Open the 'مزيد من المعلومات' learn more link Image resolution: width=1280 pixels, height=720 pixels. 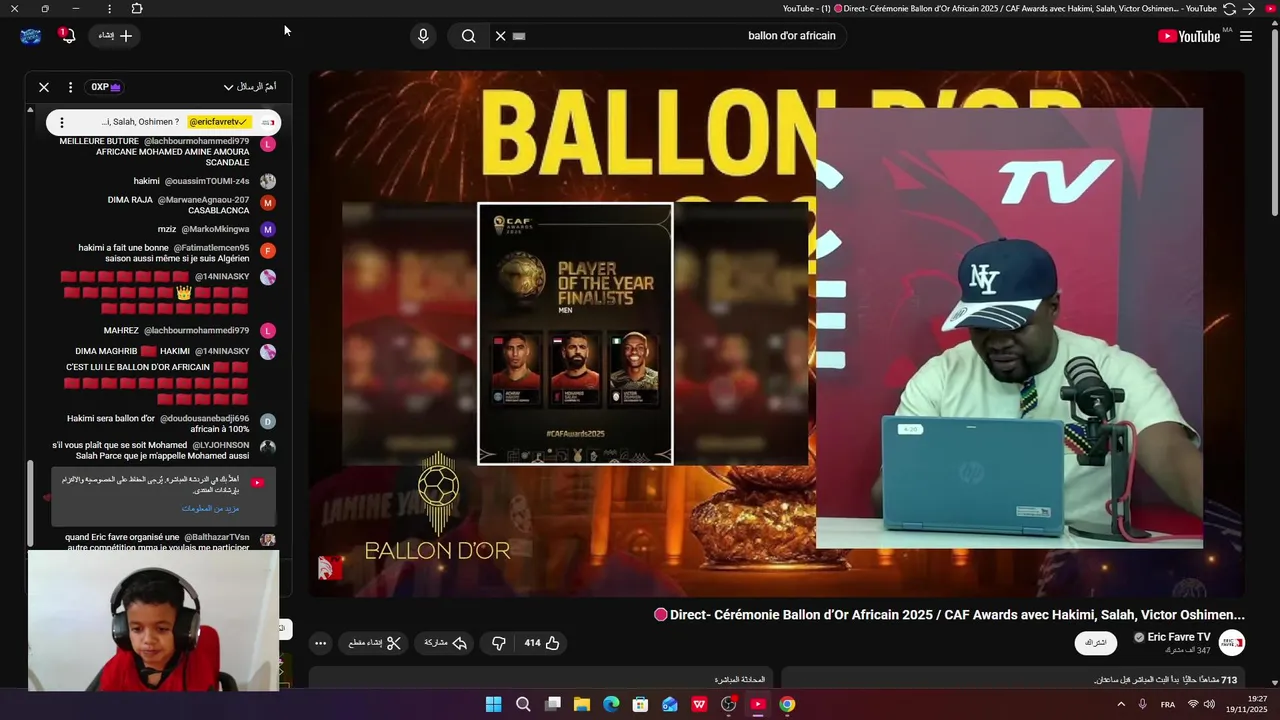tap(210, 508)
